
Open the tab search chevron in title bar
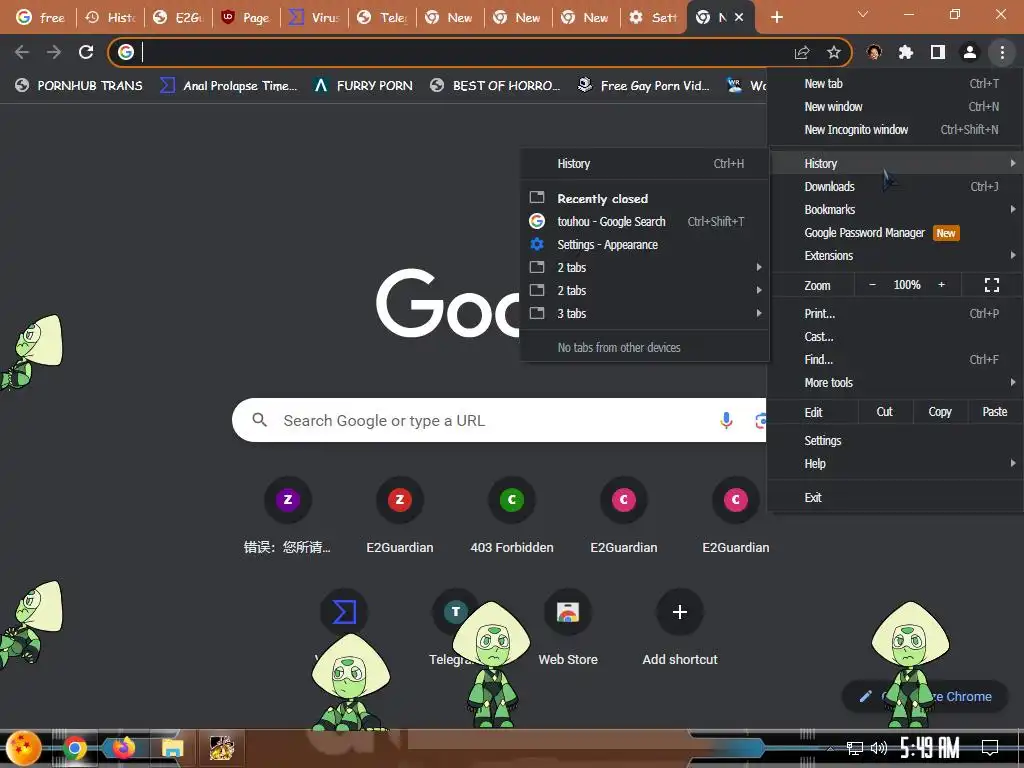(x=863, y=14)
